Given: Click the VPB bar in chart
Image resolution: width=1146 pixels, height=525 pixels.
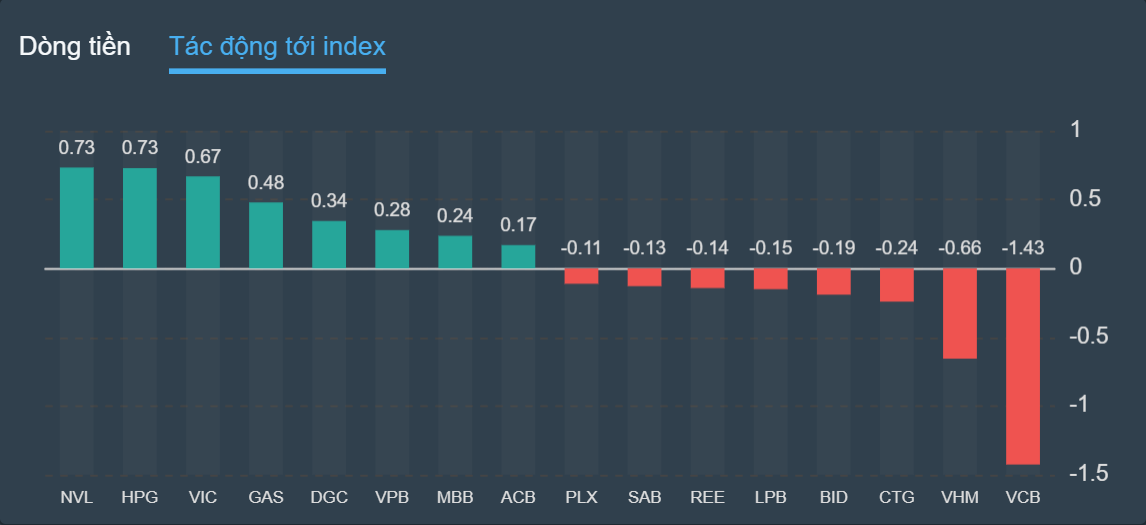Looking at the screenshot, I should [392, 249].
